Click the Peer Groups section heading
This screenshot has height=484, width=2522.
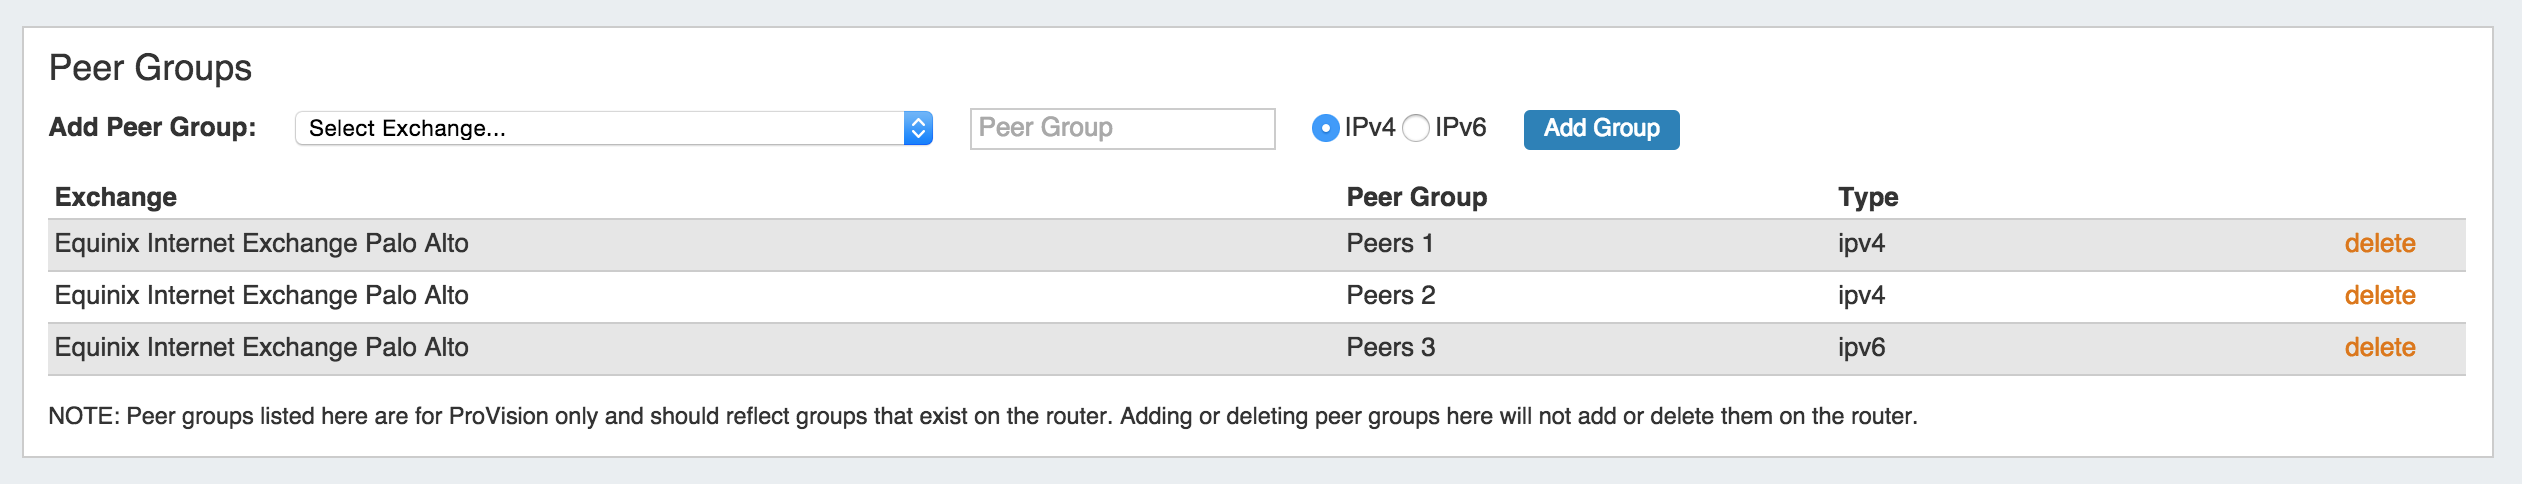tap(150, 68)
